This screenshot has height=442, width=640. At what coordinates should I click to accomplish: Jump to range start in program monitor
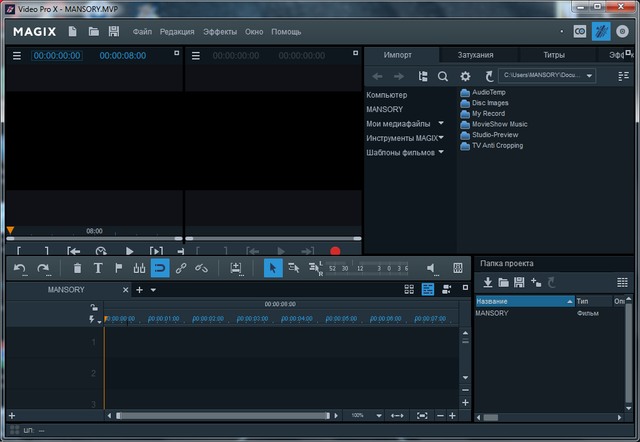coord(73,251)
